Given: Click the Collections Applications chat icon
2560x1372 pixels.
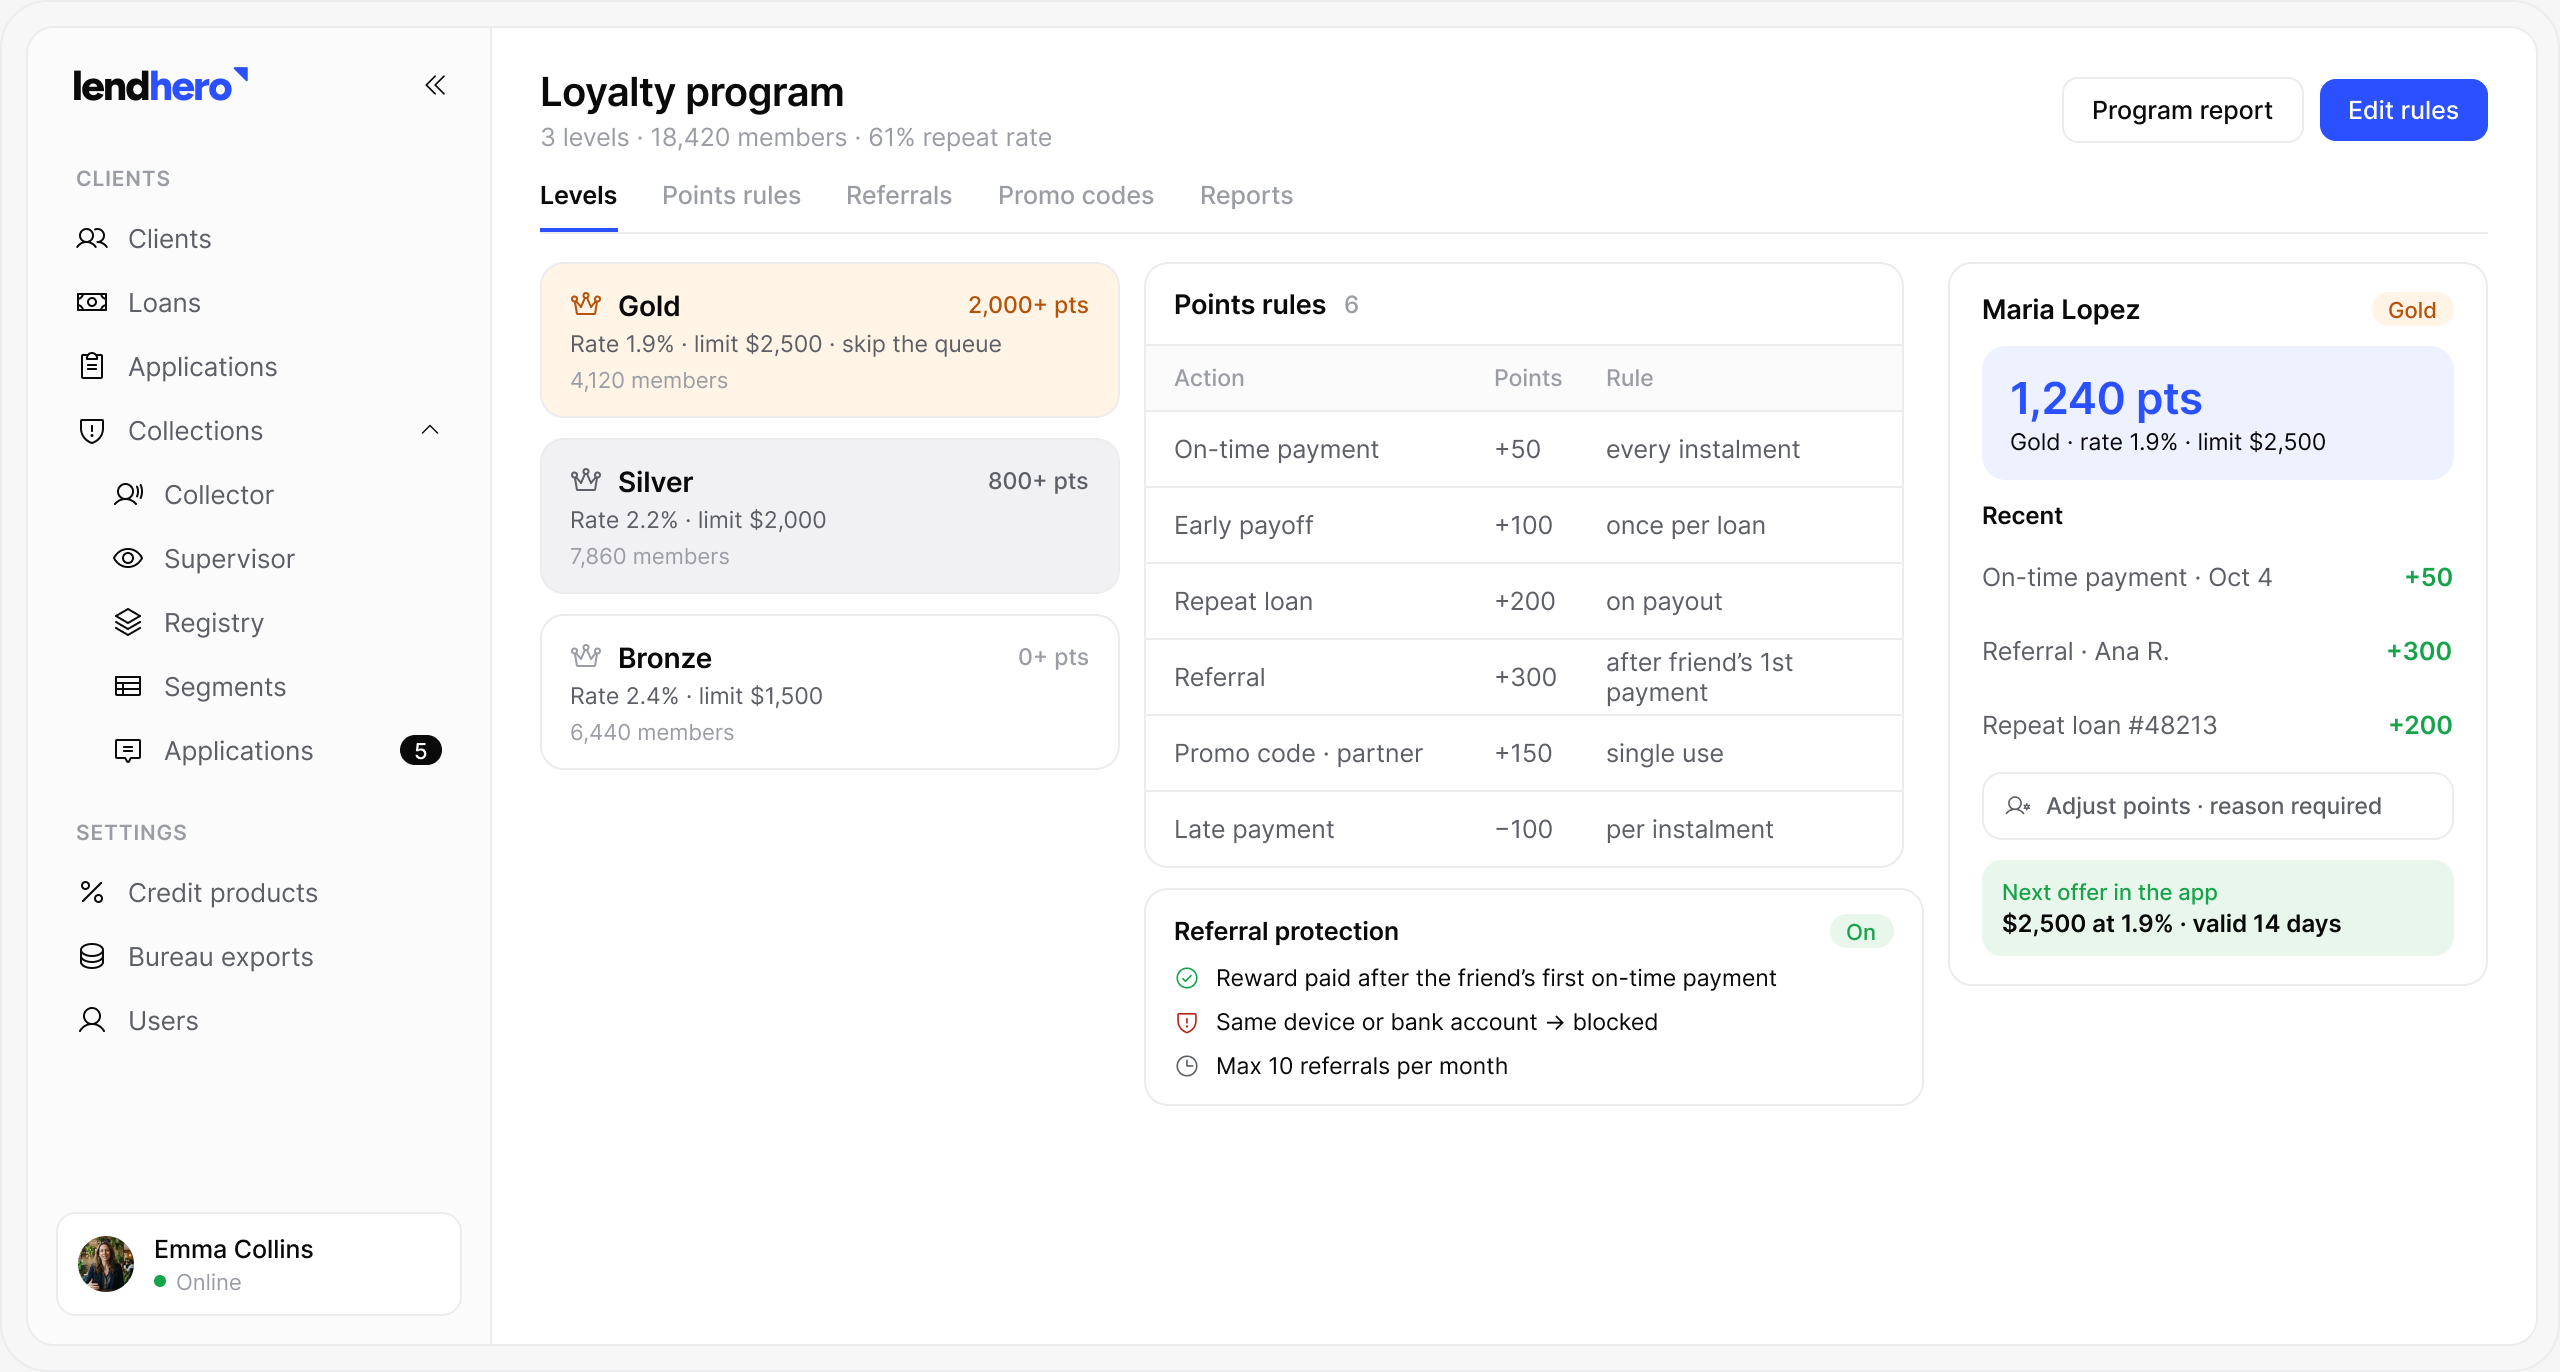Looking at the screenshot, I should click(128, 750).
